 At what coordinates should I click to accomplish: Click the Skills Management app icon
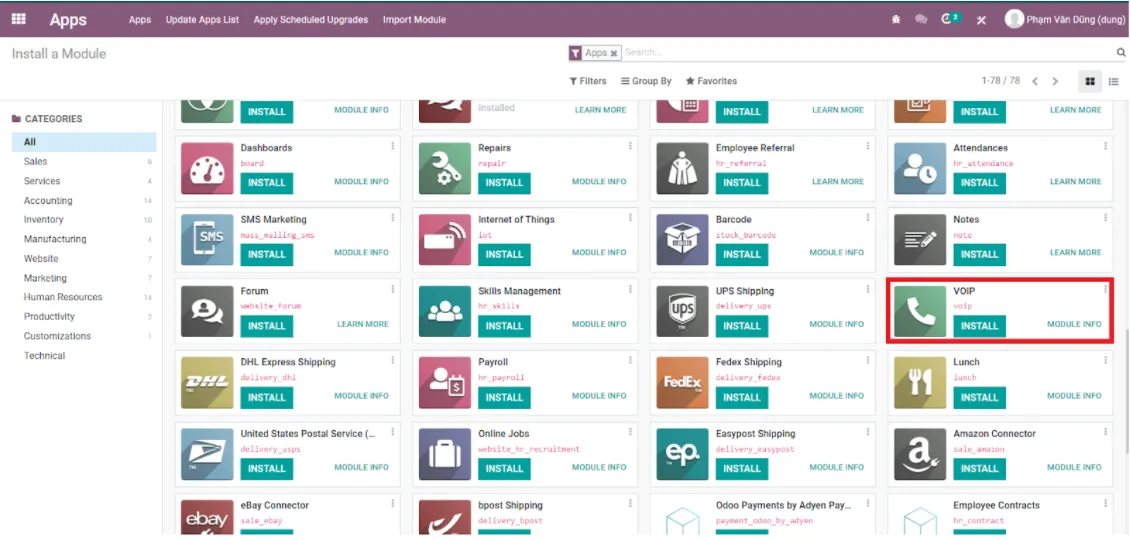tap(445, 311)
